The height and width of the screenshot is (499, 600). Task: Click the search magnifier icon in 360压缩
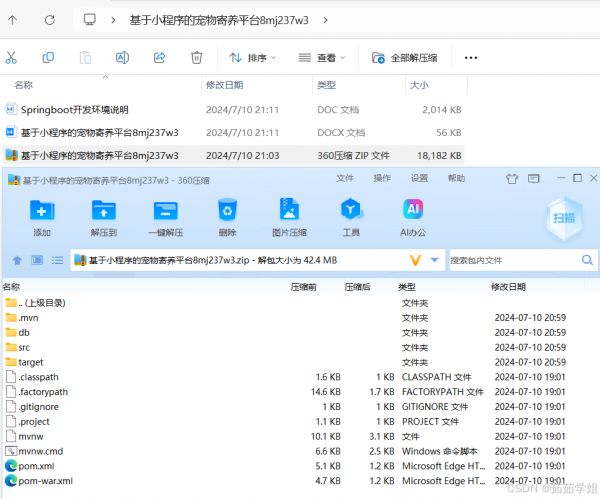click(x=587, y=260)
